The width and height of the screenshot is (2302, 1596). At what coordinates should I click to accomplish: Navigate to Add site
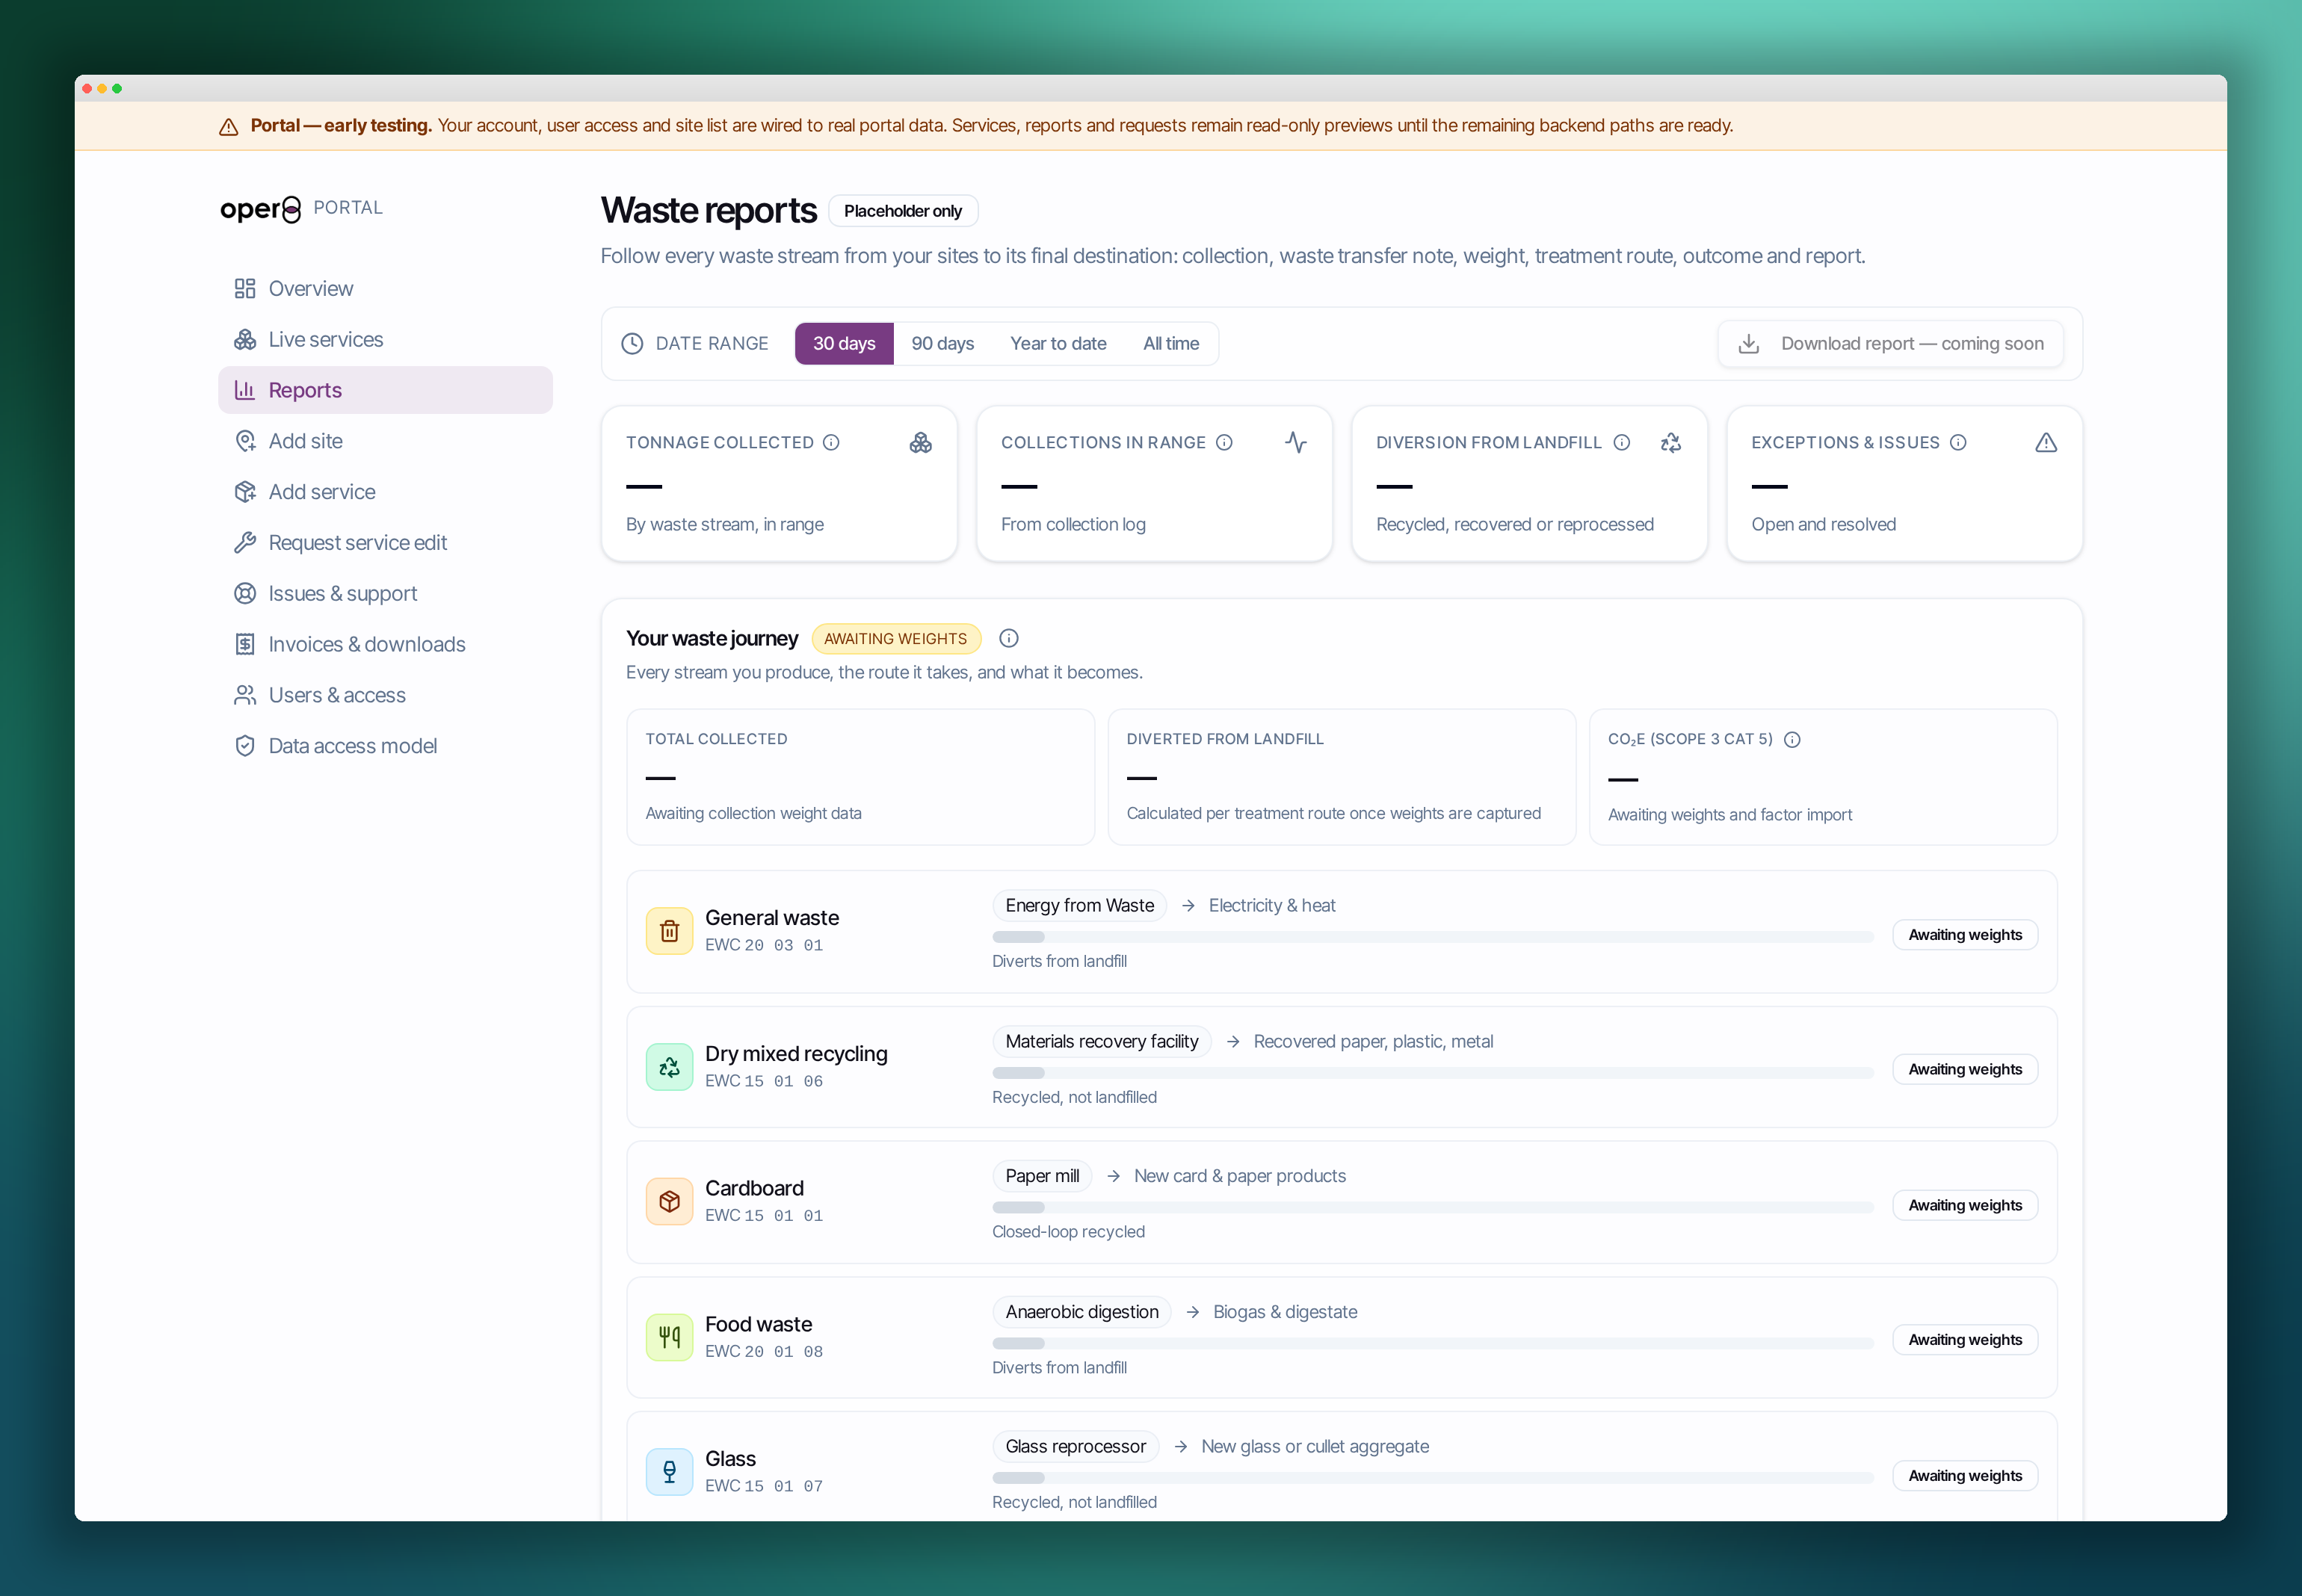385,441
